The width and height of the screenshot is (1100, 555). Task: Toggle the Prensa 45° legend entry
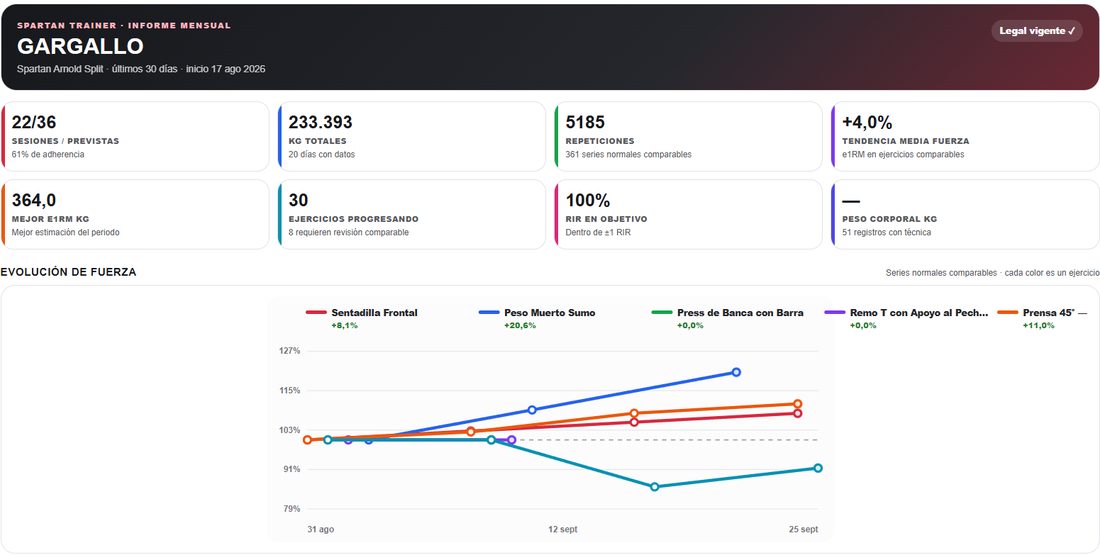point(1042,319)
